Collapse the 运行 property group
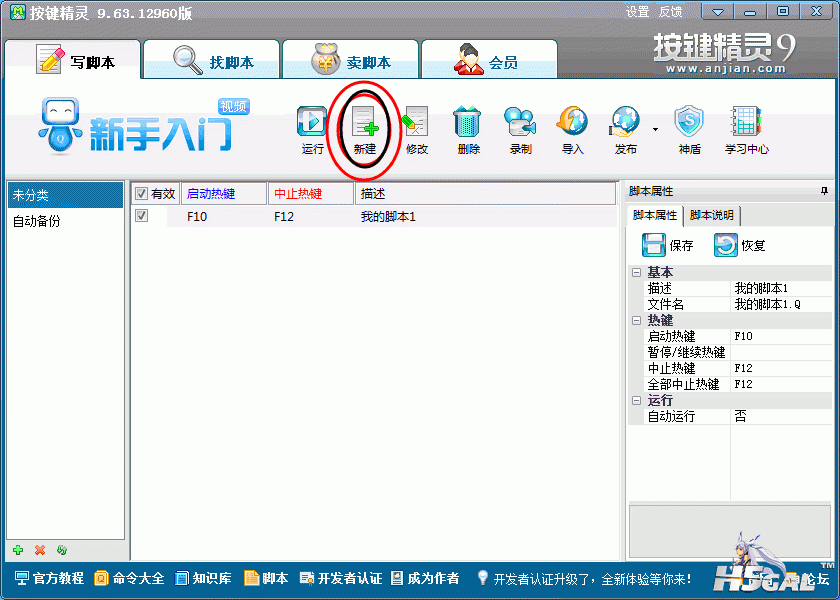 636,401
